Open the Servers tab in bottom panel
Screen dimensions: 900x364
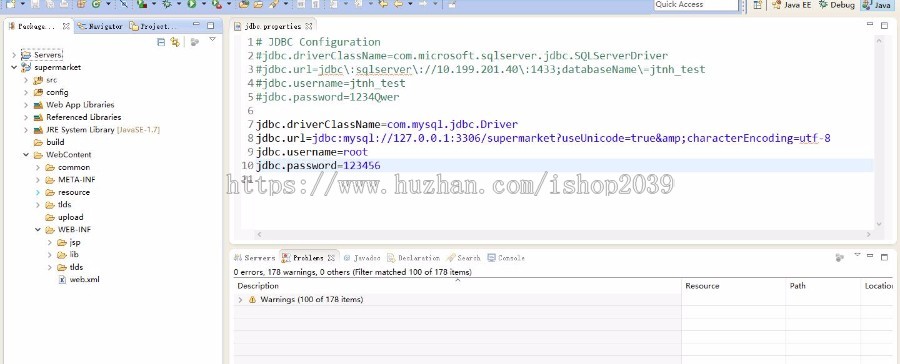255,258
